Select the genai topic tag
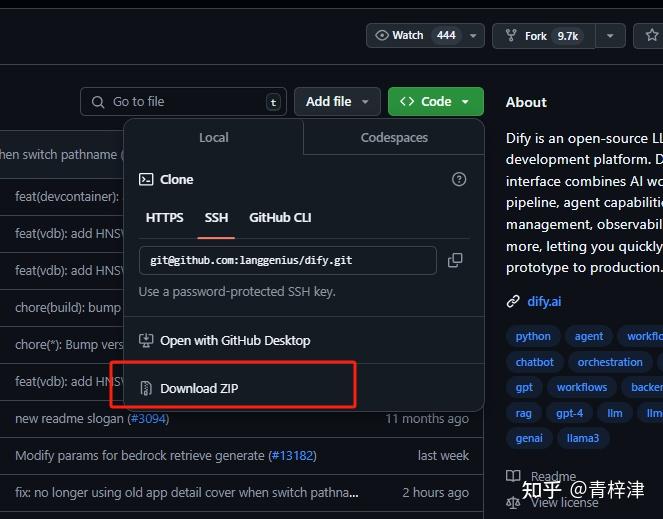Image resolution: width=663 pixels, height=519 pixels. [529, 439]
